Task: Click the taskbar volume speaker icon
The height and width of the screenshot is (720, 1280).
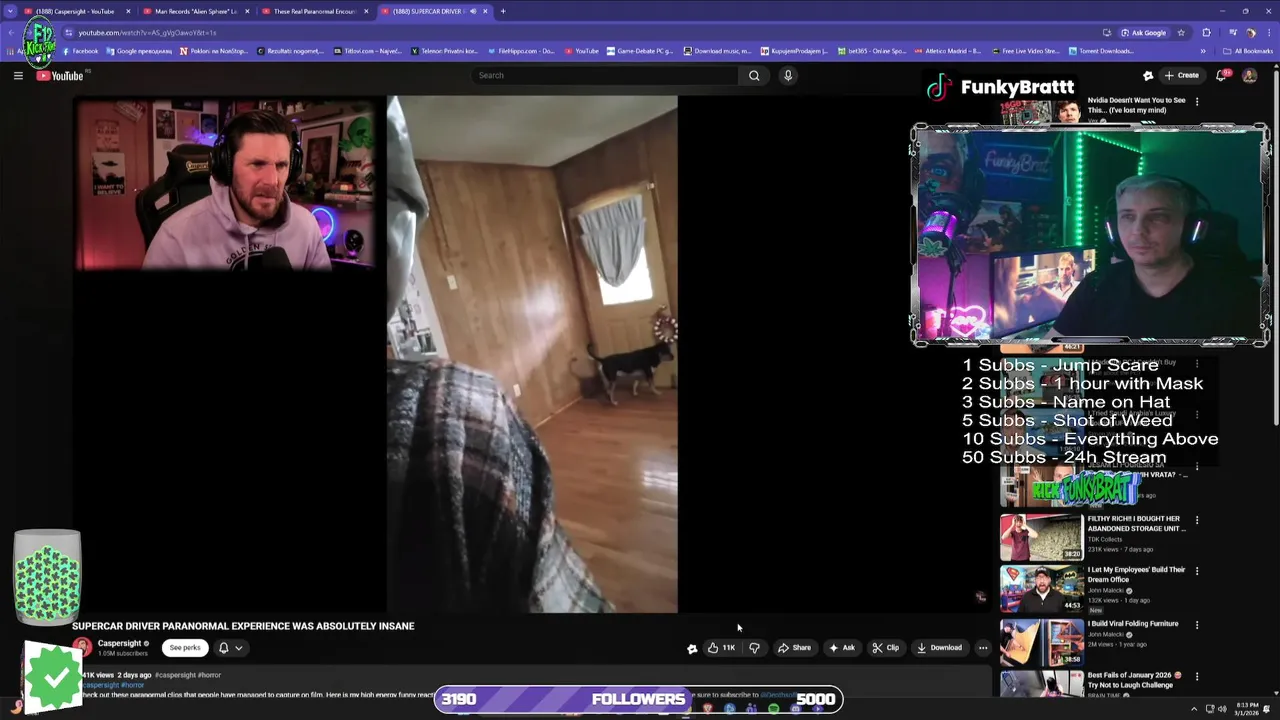Action: [1222, 708]
